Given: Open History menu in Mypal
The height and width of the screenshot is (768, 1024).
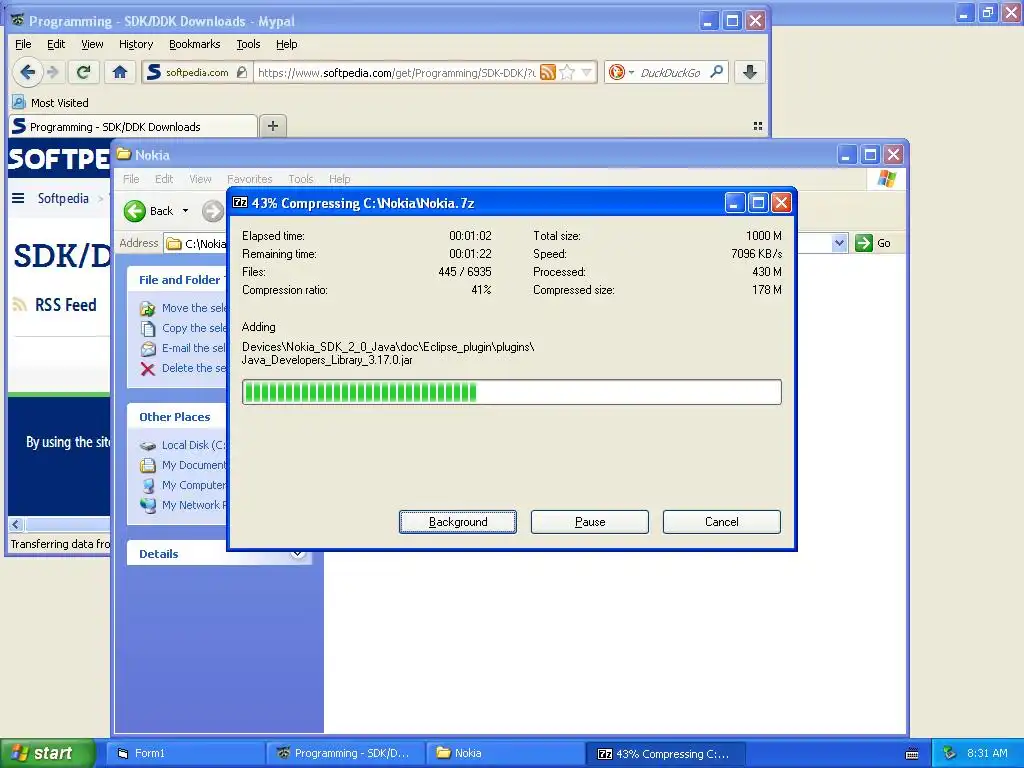Looking at the screenshot, I should click(136, 44).
